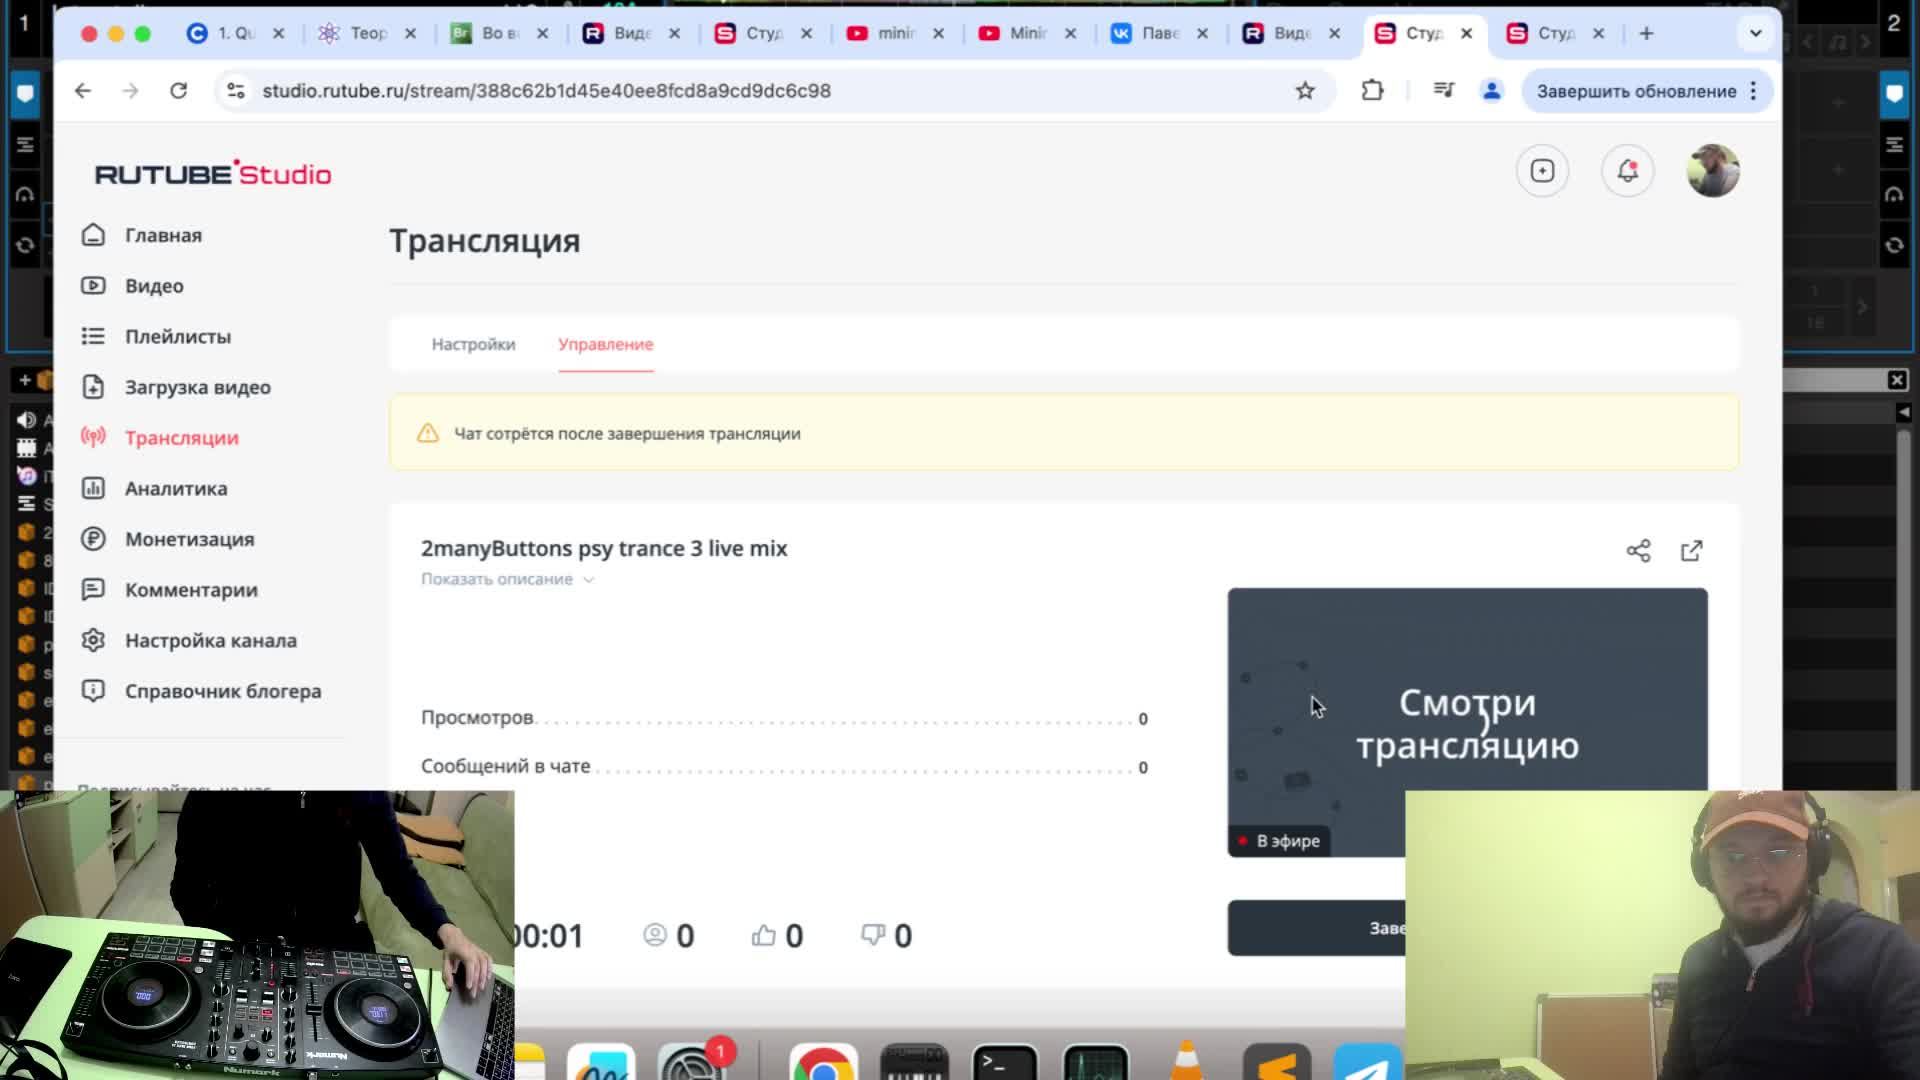Viewport: 1920px width, 1080px height.
Task: Bookmark page with star icon
Action: pyautogui.click(x=1305, y=91)
